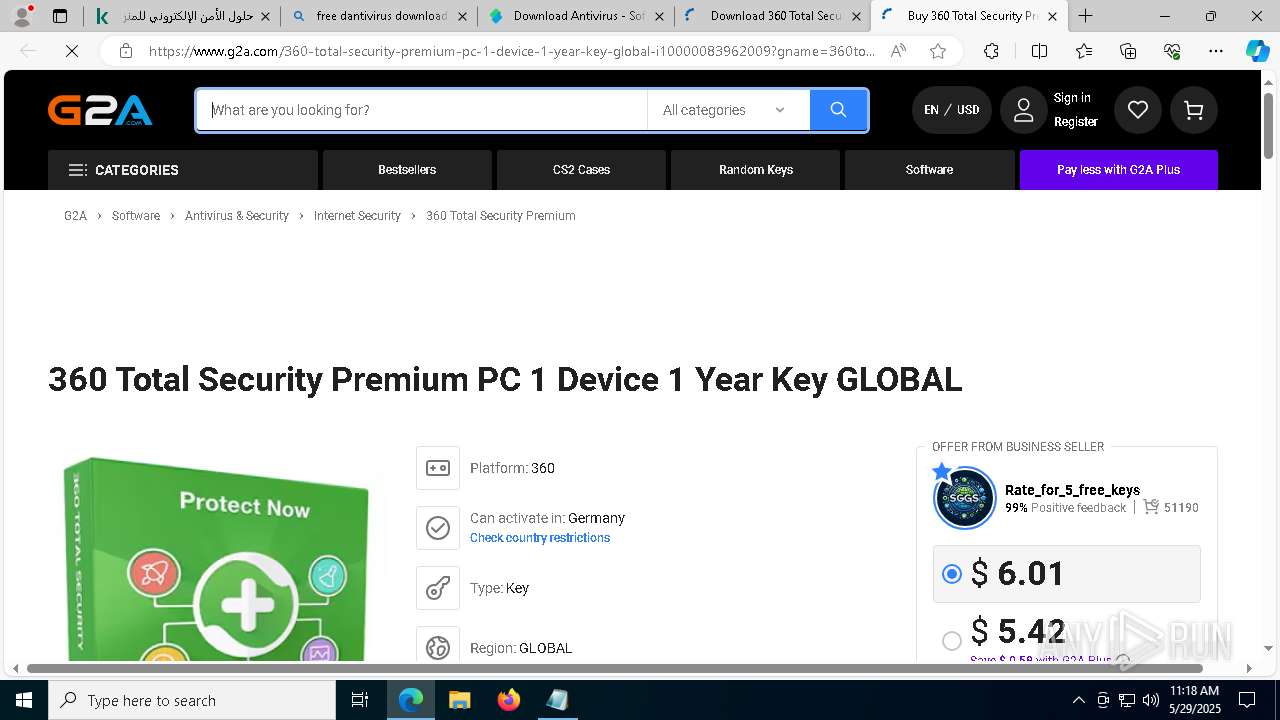Open browser Extensions icon
1280x720 pixels.
(991, 51)
